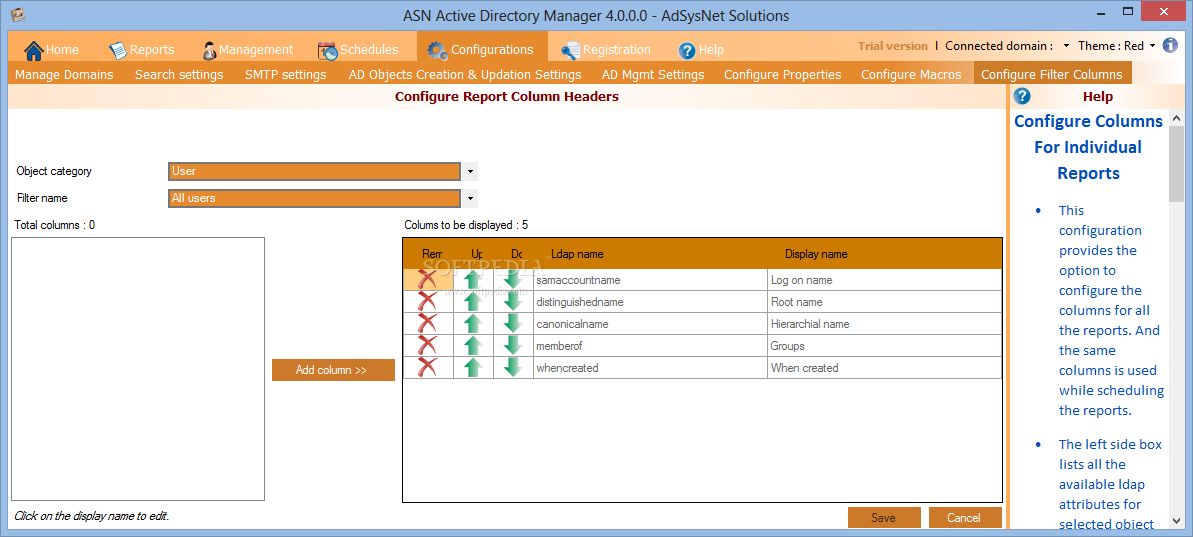This screenshot has height=537, width=1193.
Task: Open the SMTP settings tab
Action: 285,75
